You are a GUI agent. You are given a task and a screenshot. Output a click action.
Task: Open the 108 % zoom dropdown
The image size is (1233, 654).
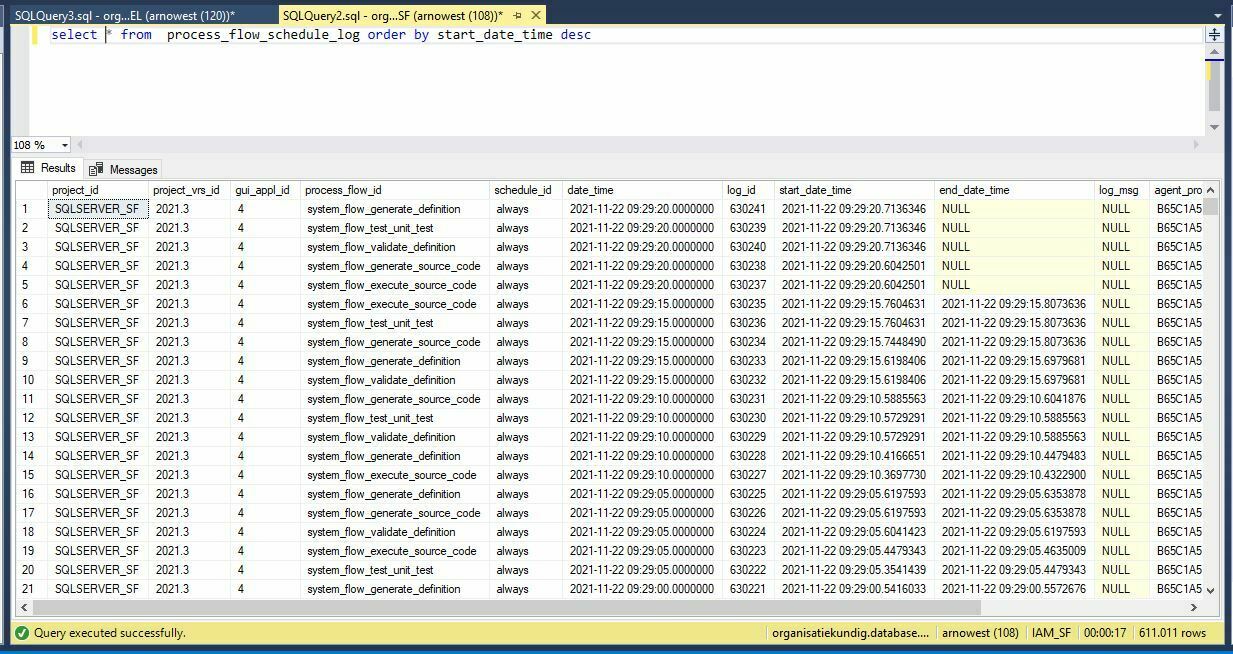point(65,145)
